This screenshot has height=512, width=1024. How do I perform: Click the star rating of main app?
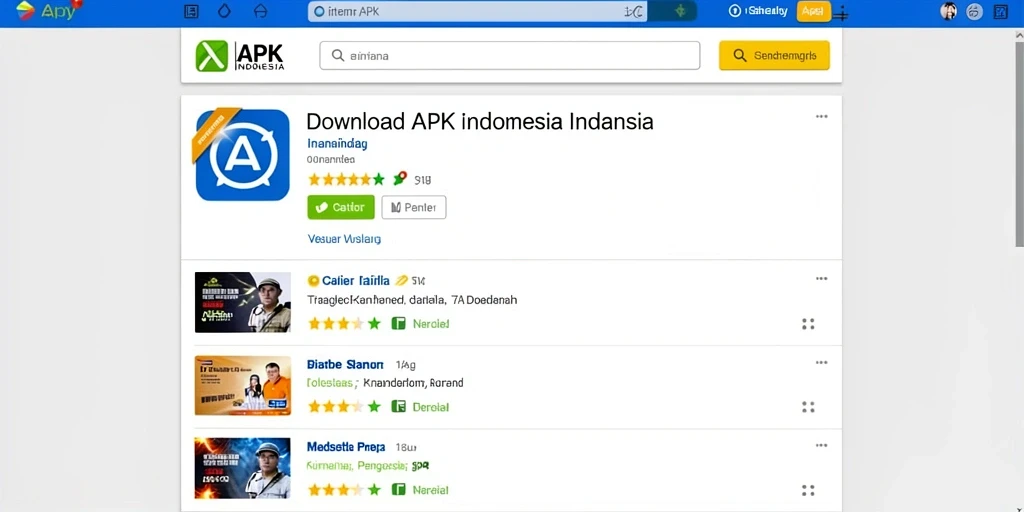(x=346, y=179)
